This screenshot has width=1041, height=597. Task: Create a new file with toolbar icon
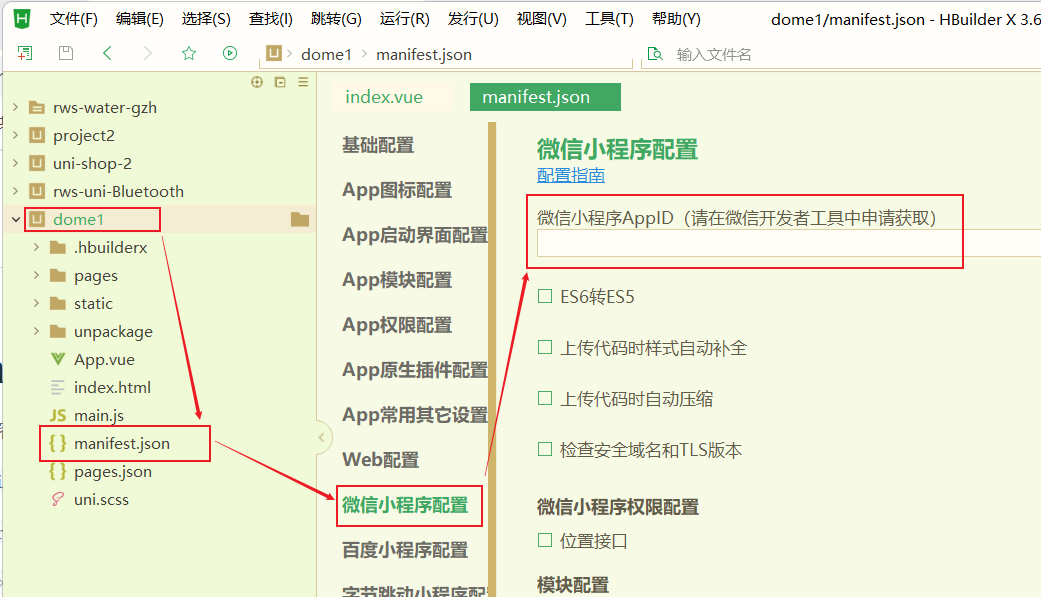click(x=25, y=53)
